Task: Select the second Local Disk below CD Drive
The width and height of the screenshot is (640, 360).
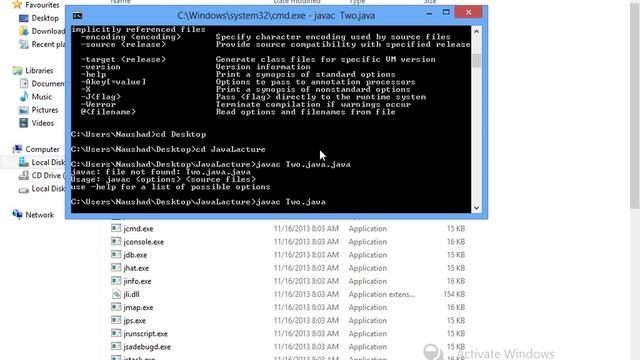Action: tap(48, 189)
